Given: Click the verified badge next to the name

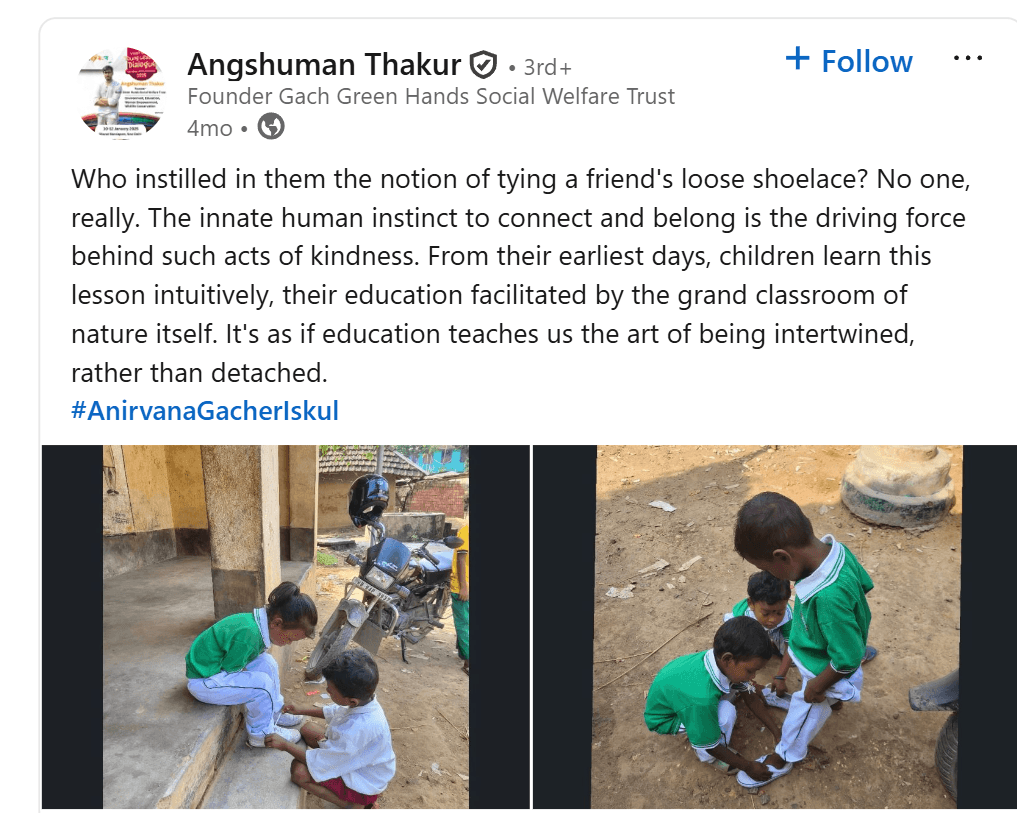Looking at the screenshot, I should pos(483,66).
